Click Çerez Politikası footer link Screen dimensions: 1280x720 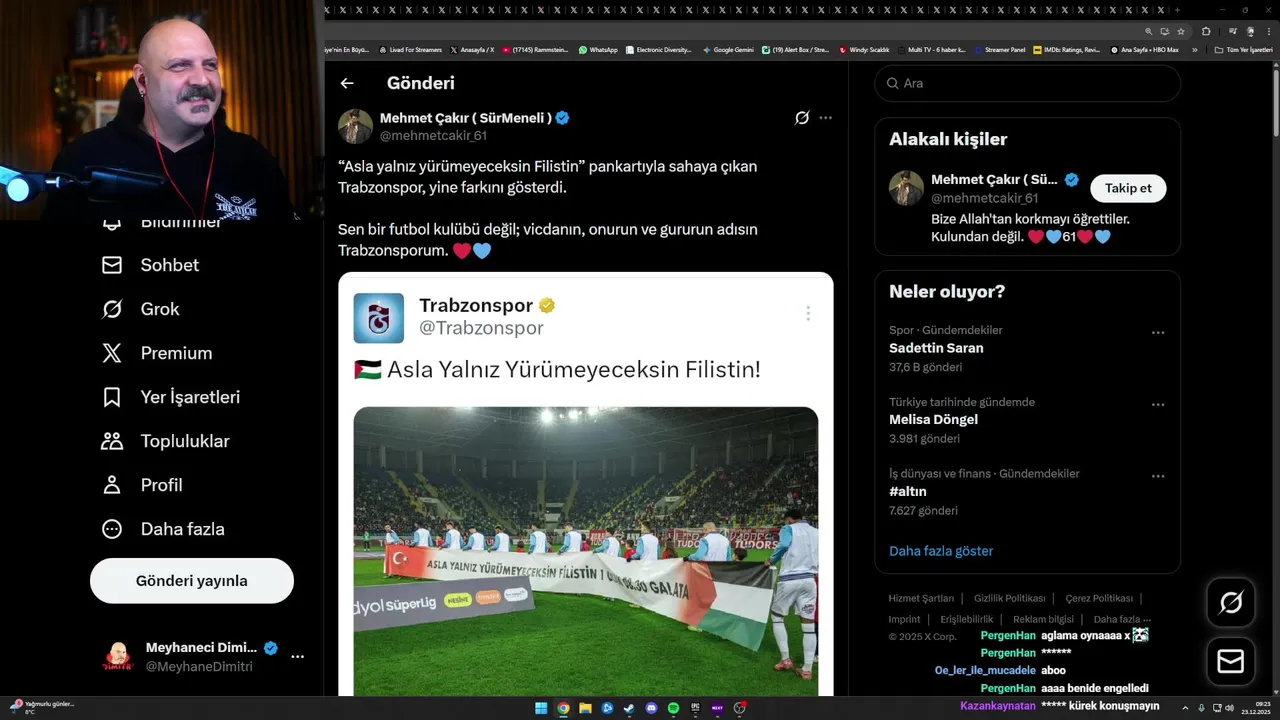tap(1099, 598)
